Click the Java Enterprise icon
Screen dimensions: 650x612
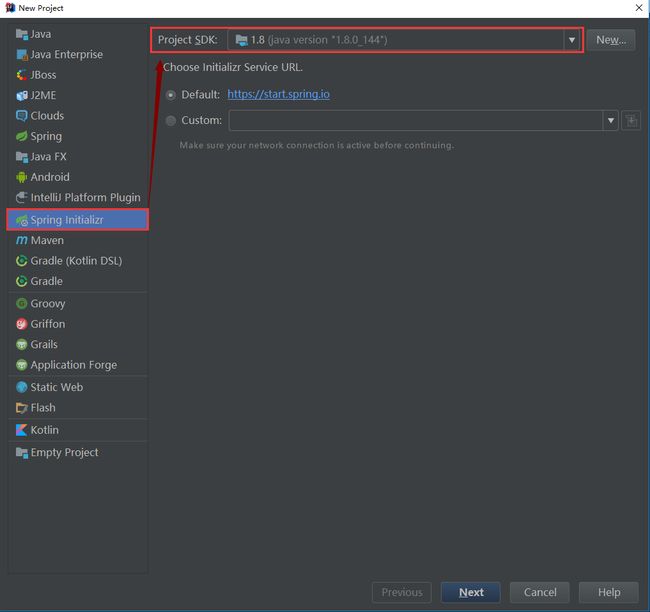22,54
